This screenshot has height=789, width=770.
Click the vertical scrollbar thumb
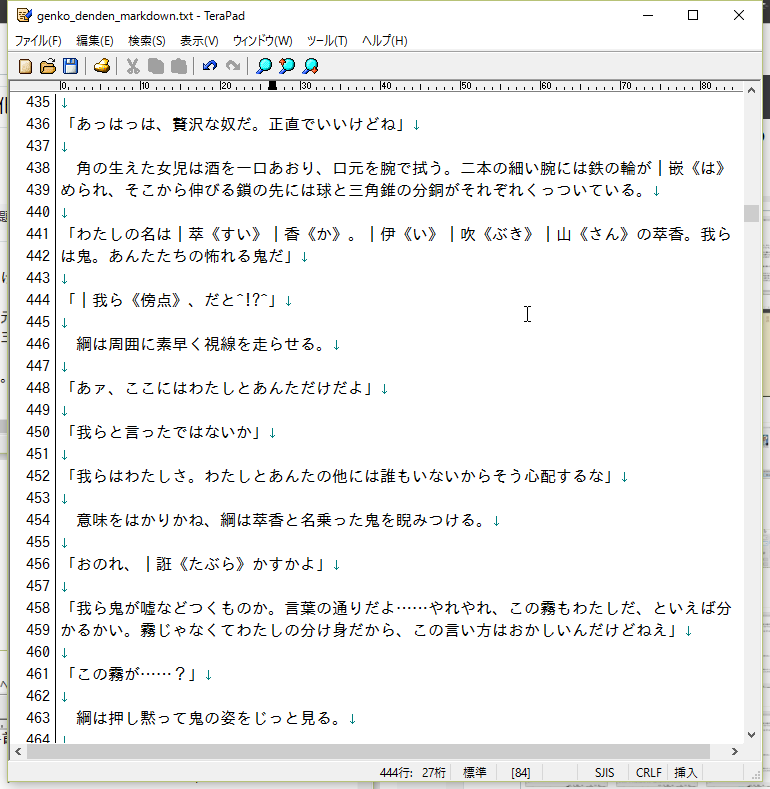pos(751,213)
